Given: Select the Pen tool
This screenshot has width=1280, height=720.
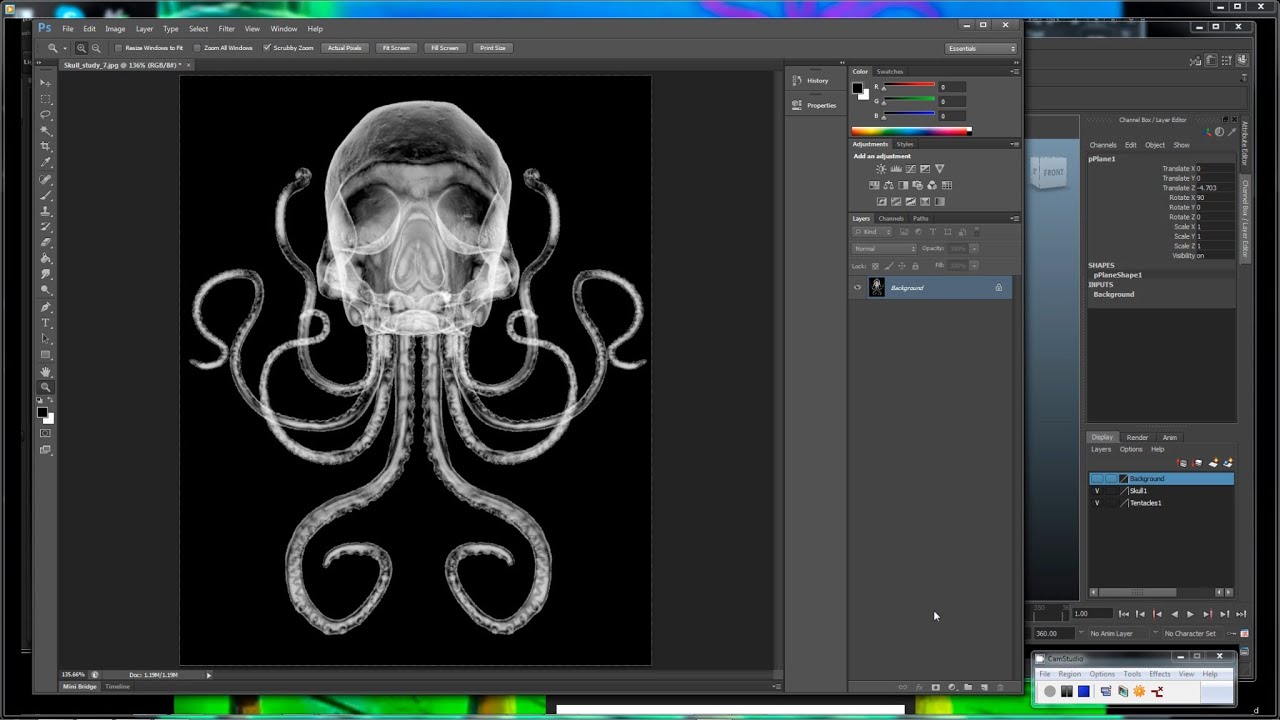Looking at the screenshot, I should click(x=46, y=307).
